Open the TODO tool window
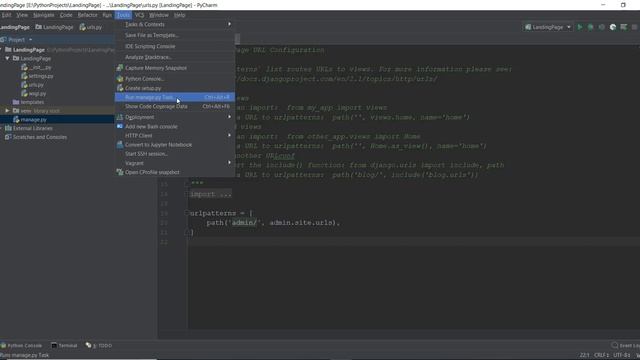This screenshot has height=360, width=640. pos(99,346)
